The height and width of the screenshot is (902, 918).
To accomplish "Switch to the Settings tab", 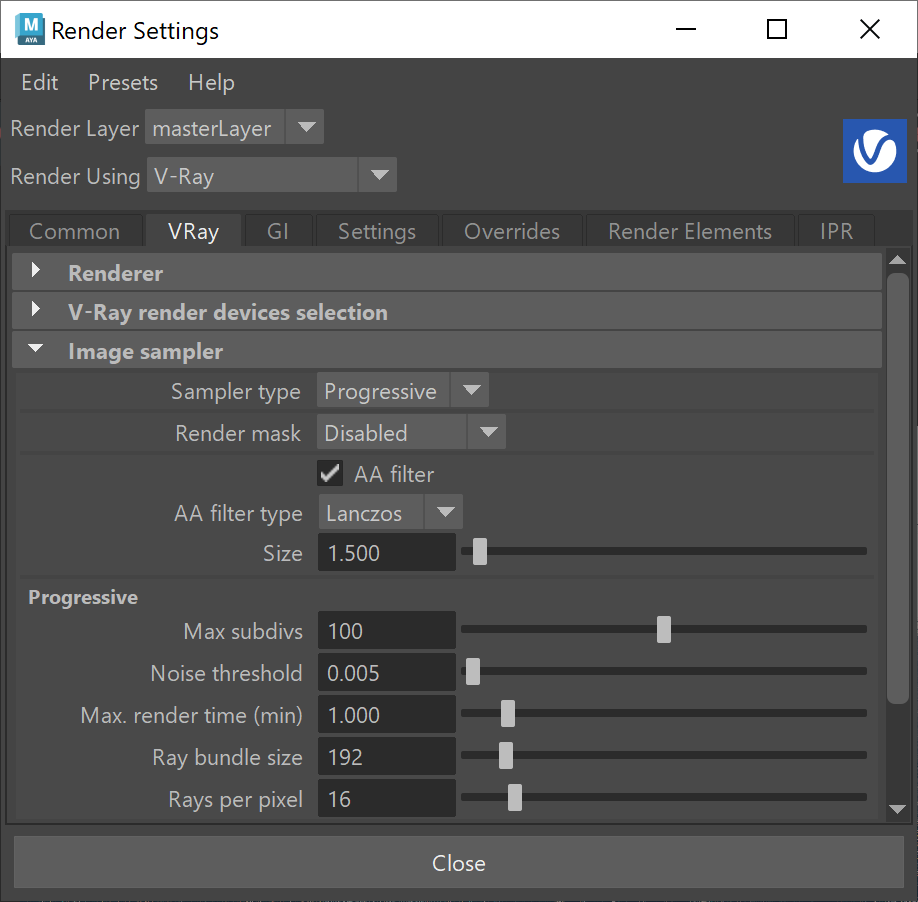I will [377, 231].
